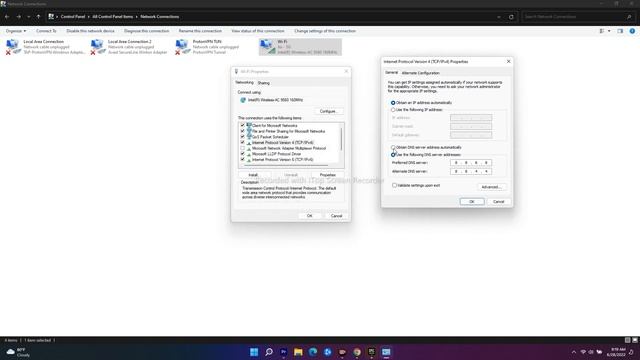Select Local Area Connection 2 adapter icon
The image size is (640, 360).
point(98,47)
